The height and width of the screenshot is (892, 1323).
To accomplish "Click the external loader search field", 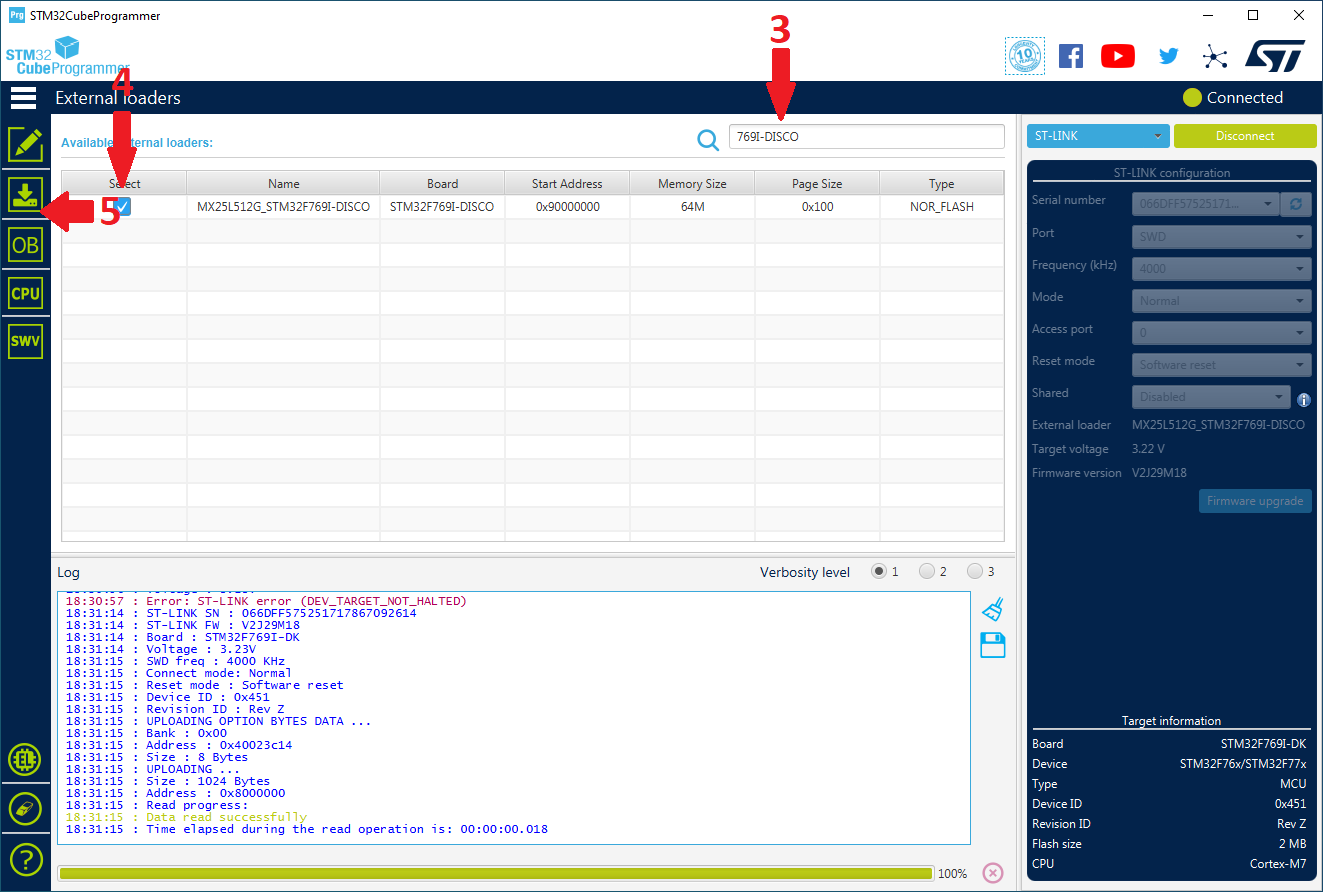I will pyautogui.click(x=865, y=137).
